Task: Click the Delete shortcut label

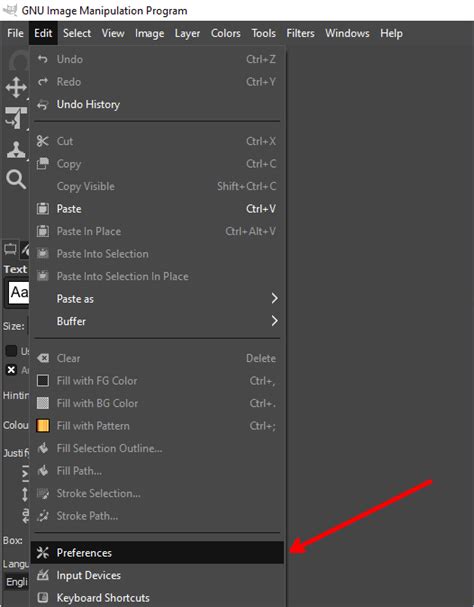Action: [261, 358]
